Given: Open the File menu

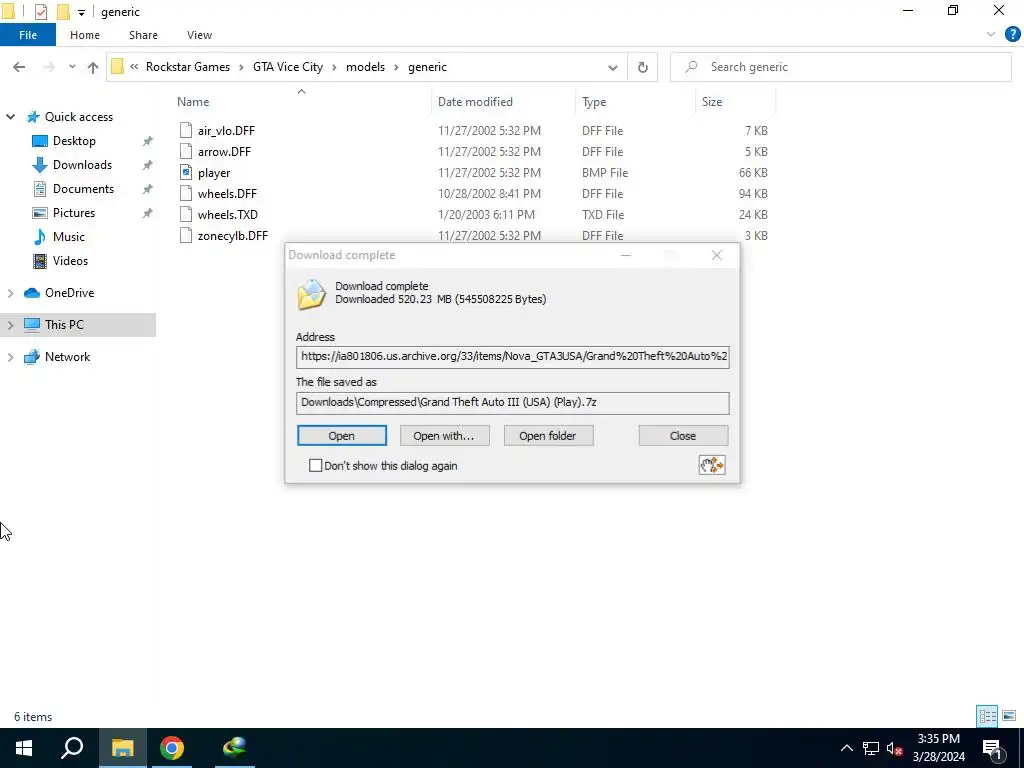Looking at the screenshot, I should (x=27, y=35).
